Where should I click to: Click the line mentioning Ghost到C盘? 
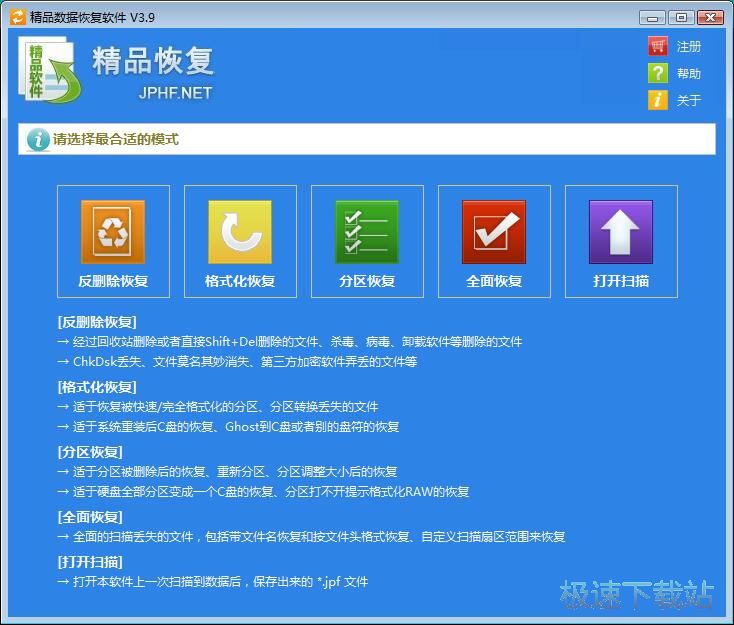tap(228, 426)
